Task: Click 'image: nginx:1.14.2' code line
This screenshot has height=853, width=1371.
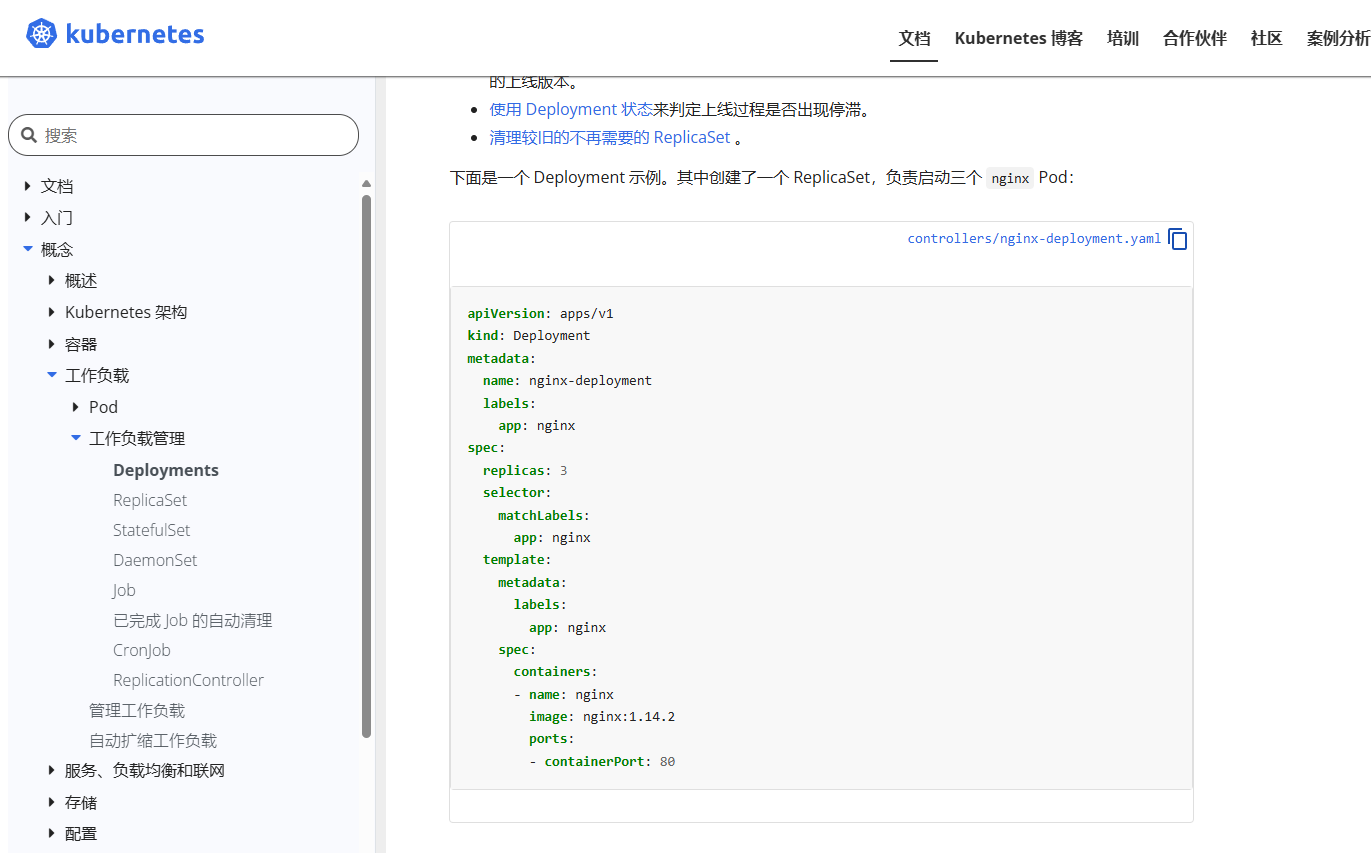Action: (602, 716)
